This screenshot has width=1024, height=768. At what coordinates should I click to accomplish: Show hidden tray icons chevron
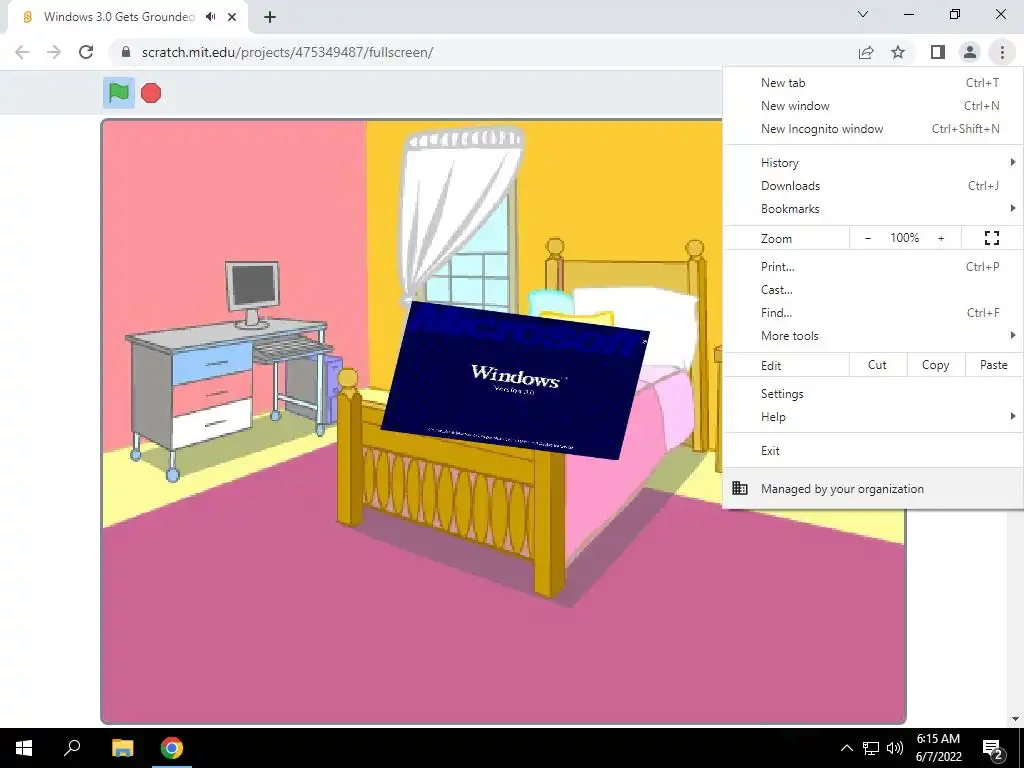click(x=846, y=748)
